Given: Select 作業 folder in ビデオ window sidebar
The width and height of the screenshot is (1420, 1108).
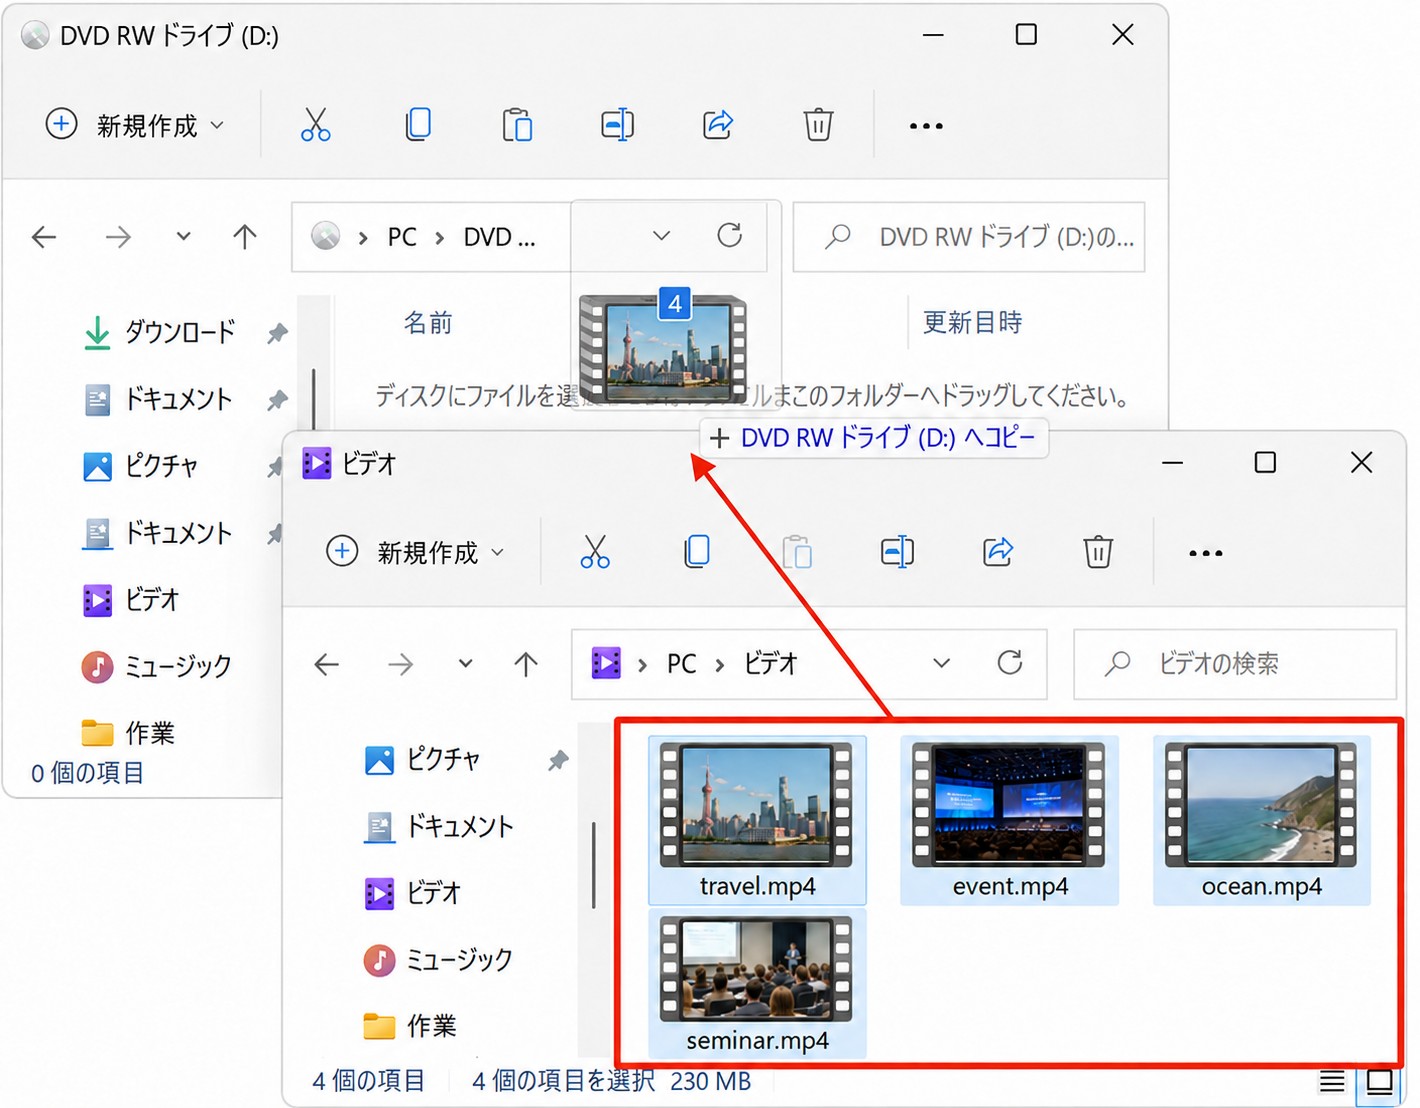Looking at the screenshot, I should coord(410,1026).
